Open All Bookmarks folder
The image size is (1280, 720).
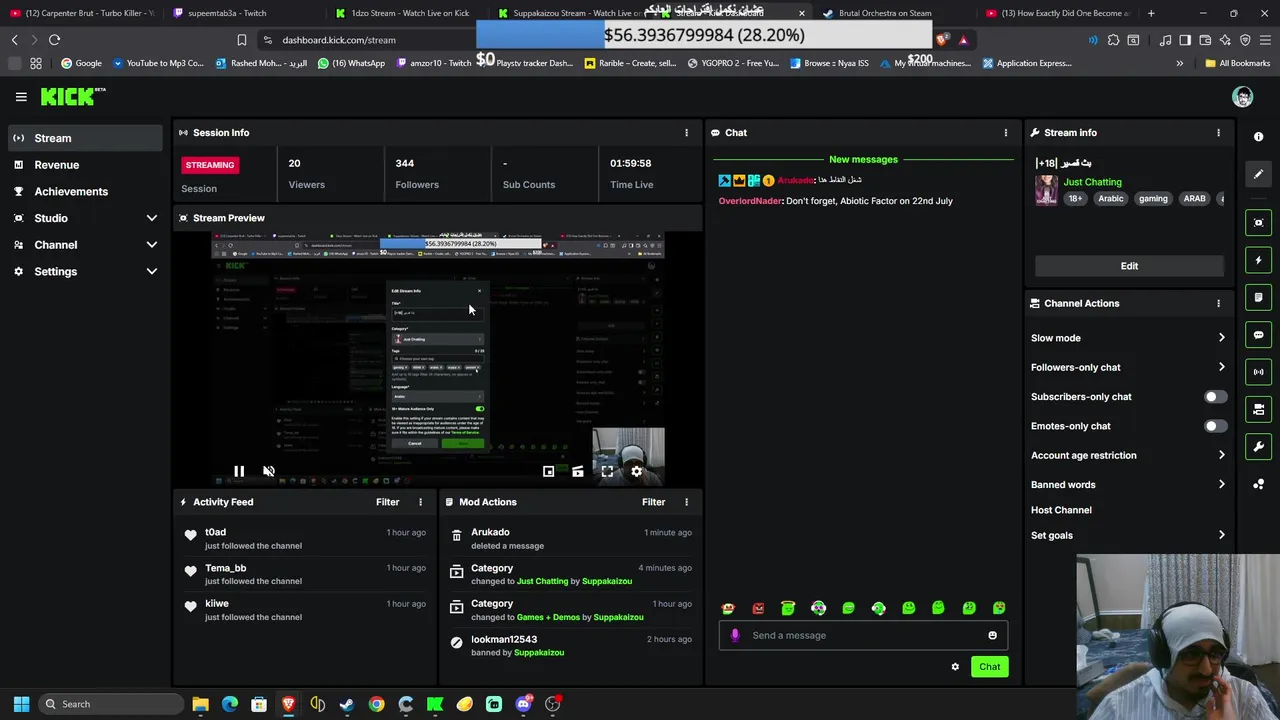[x=1237, y=63]
